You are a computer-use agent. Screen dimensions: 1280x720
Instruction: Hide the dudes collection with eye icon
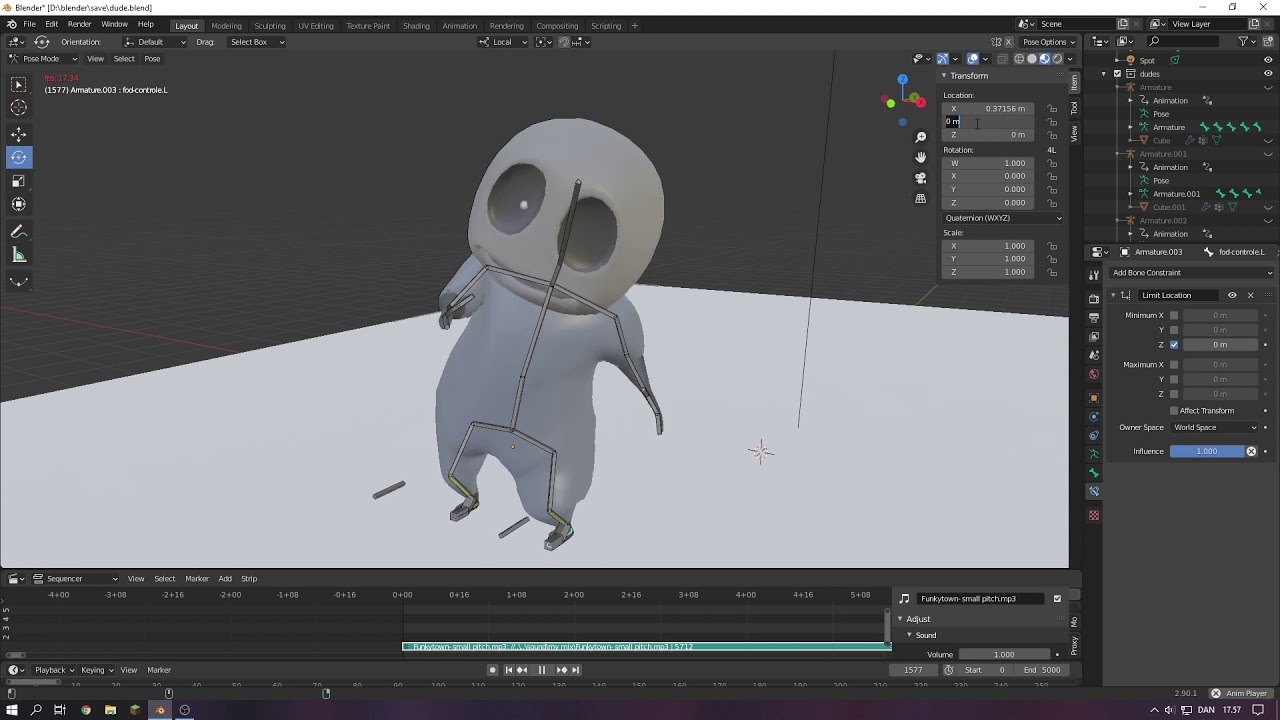click(1268, 74)
